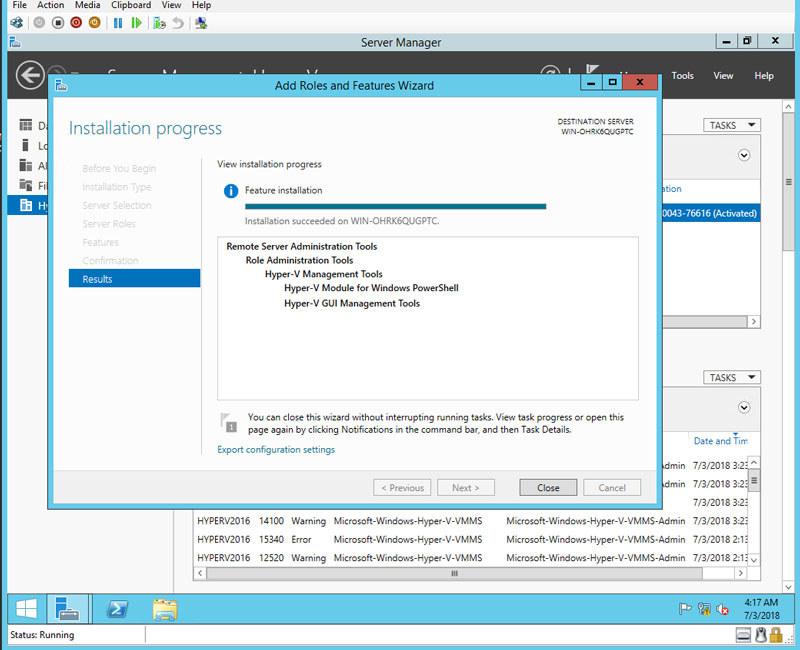Open the Windows Start button
Screen dimensions: 800x650
click(26, 609)
